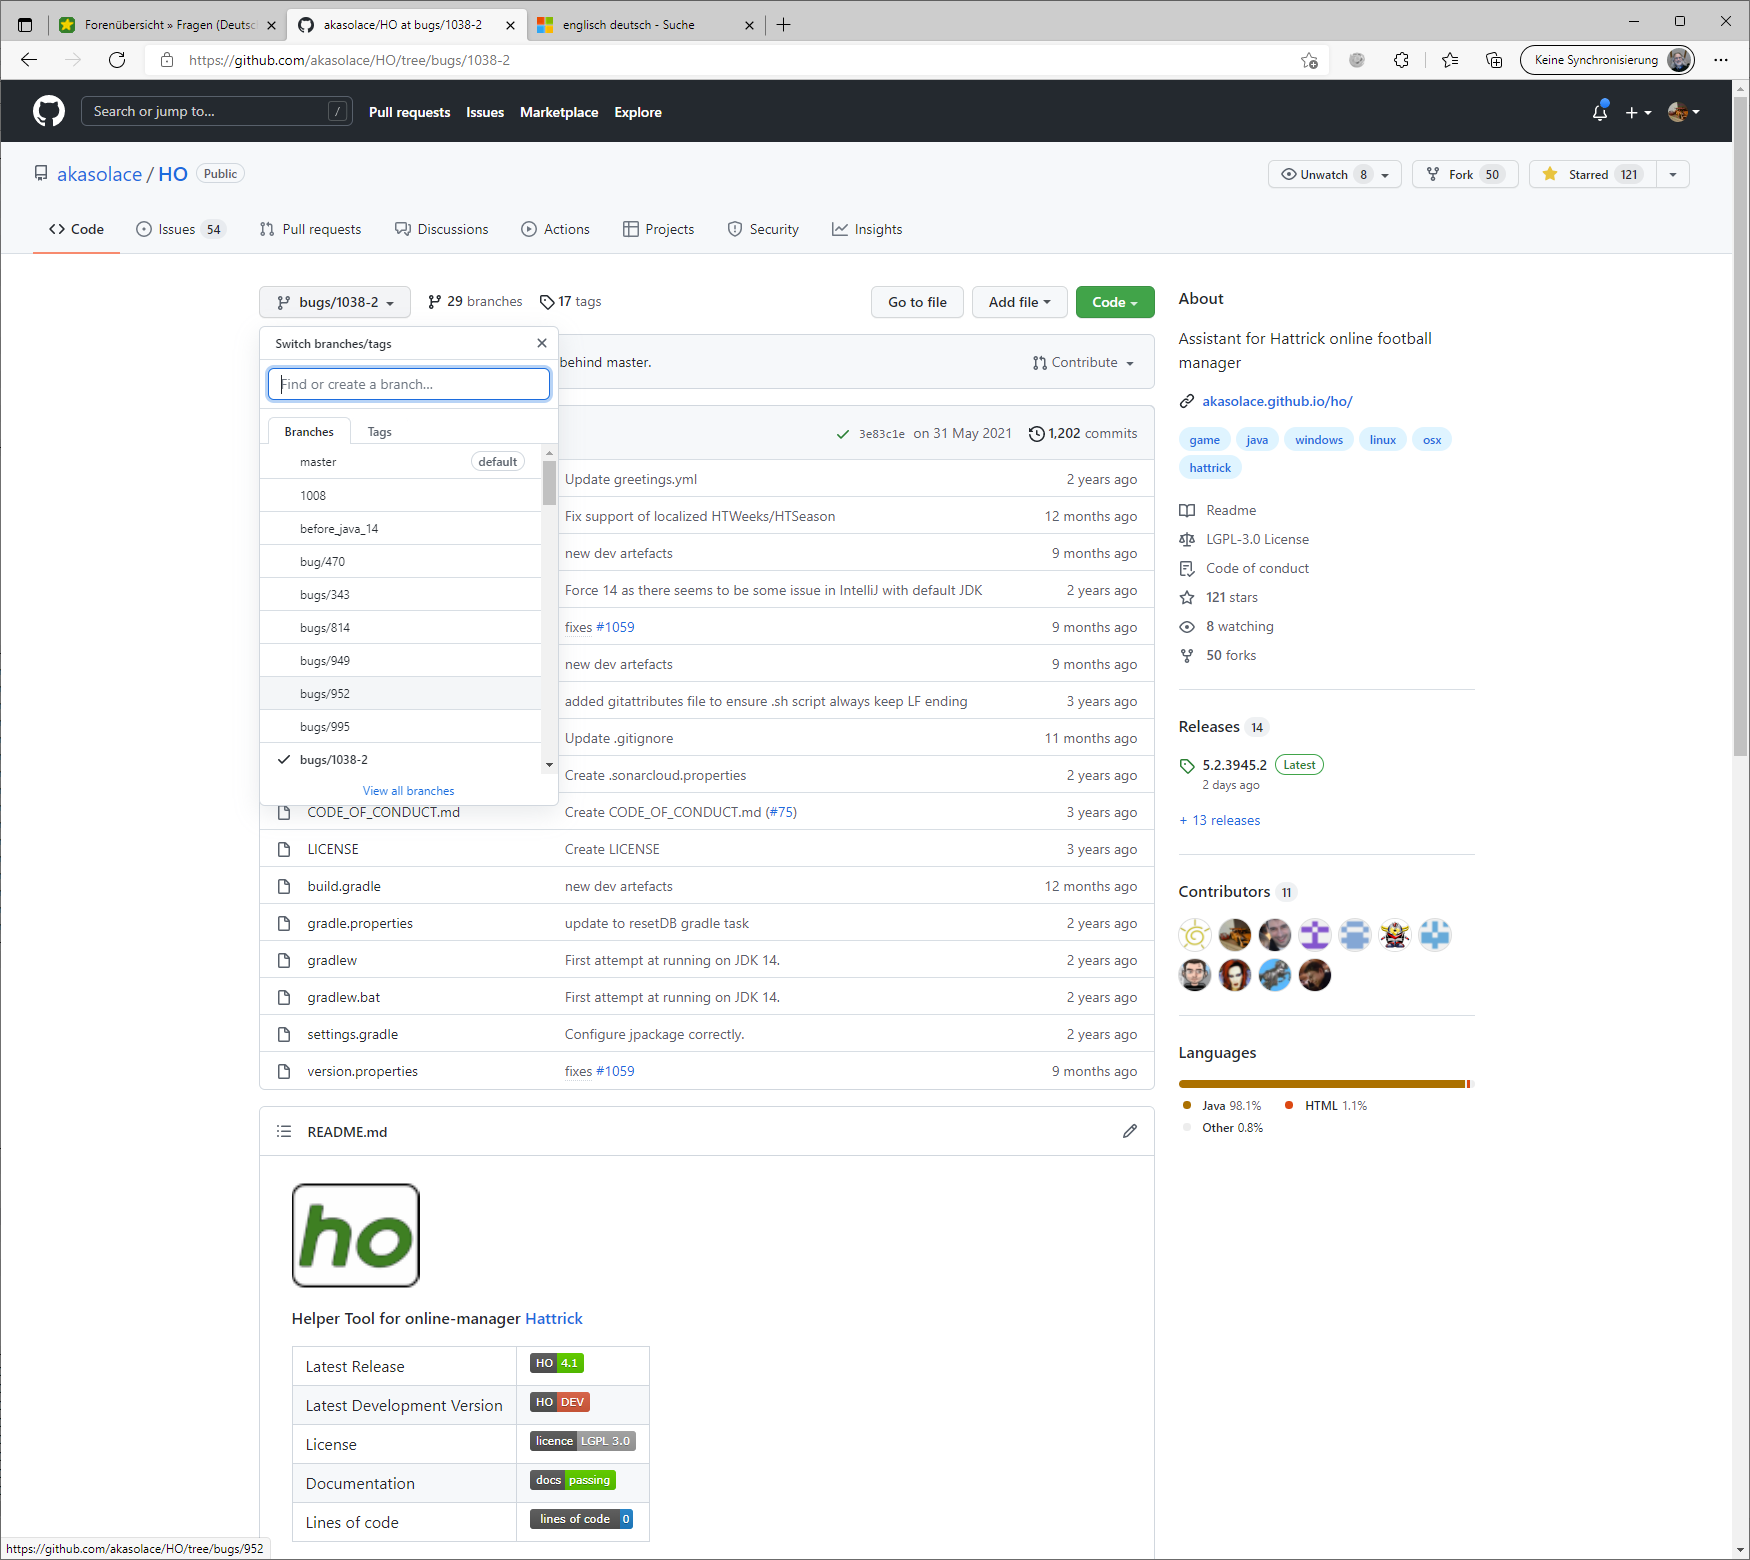
Task: Edit README.md using the pencil icon
Action: pyautogui.click(x=1129, y=1131)
